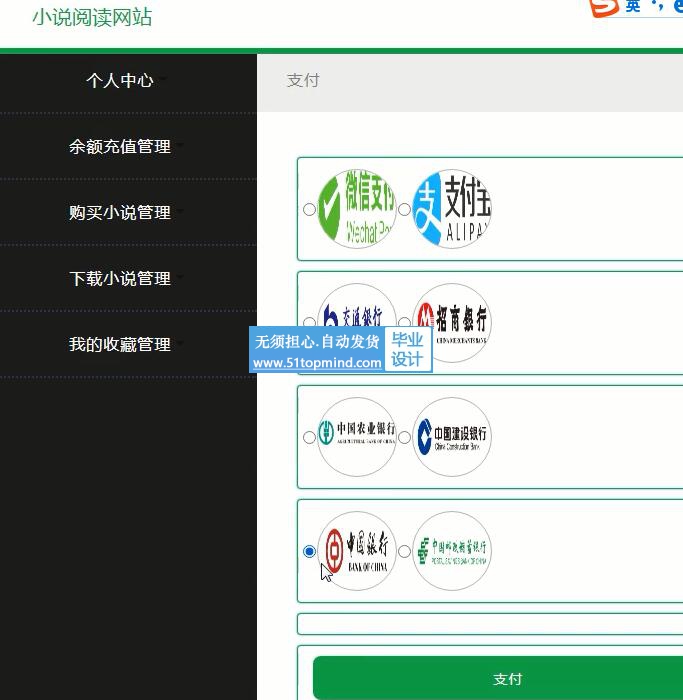Viewport: 683px width, 700px height.
Task: Open the 下载小说管理 sidebar menu
Action: [x=120, y=279]
